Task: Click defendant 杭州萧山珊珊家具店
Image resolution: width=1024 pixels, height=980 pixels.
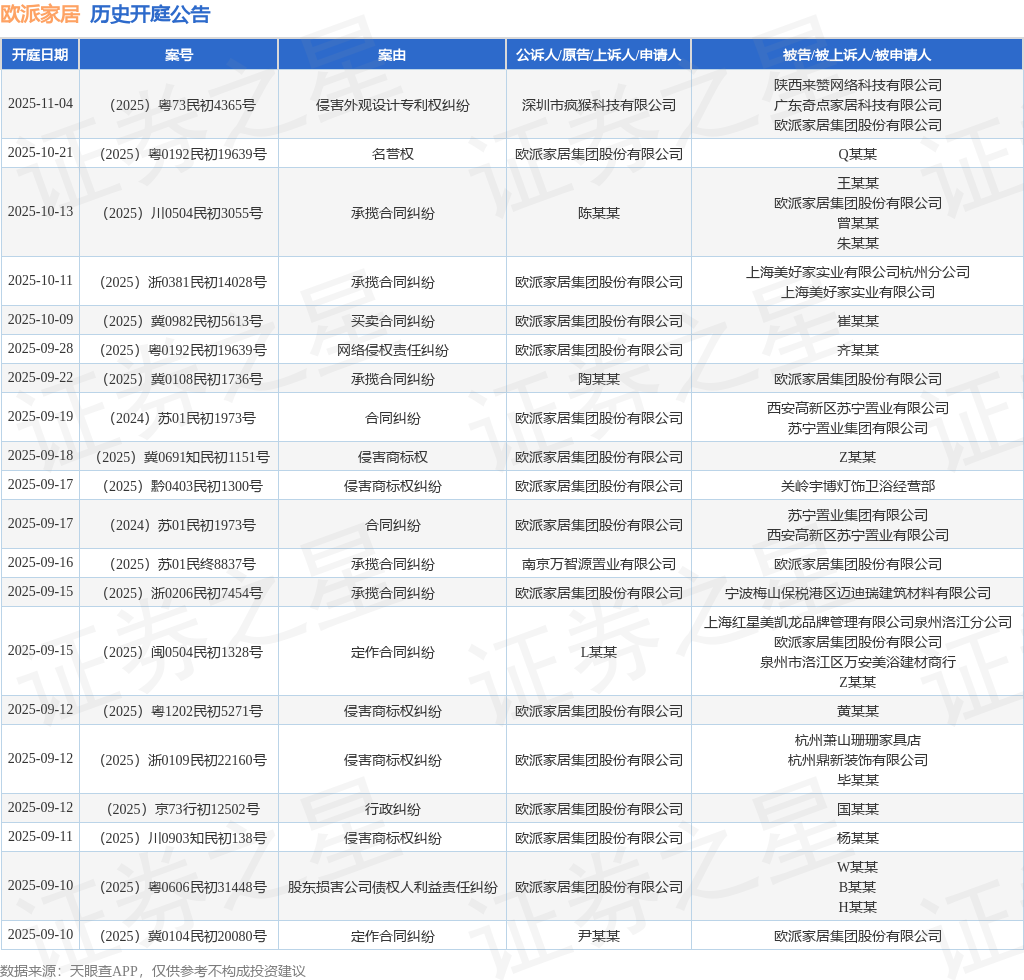Action: 857,740
